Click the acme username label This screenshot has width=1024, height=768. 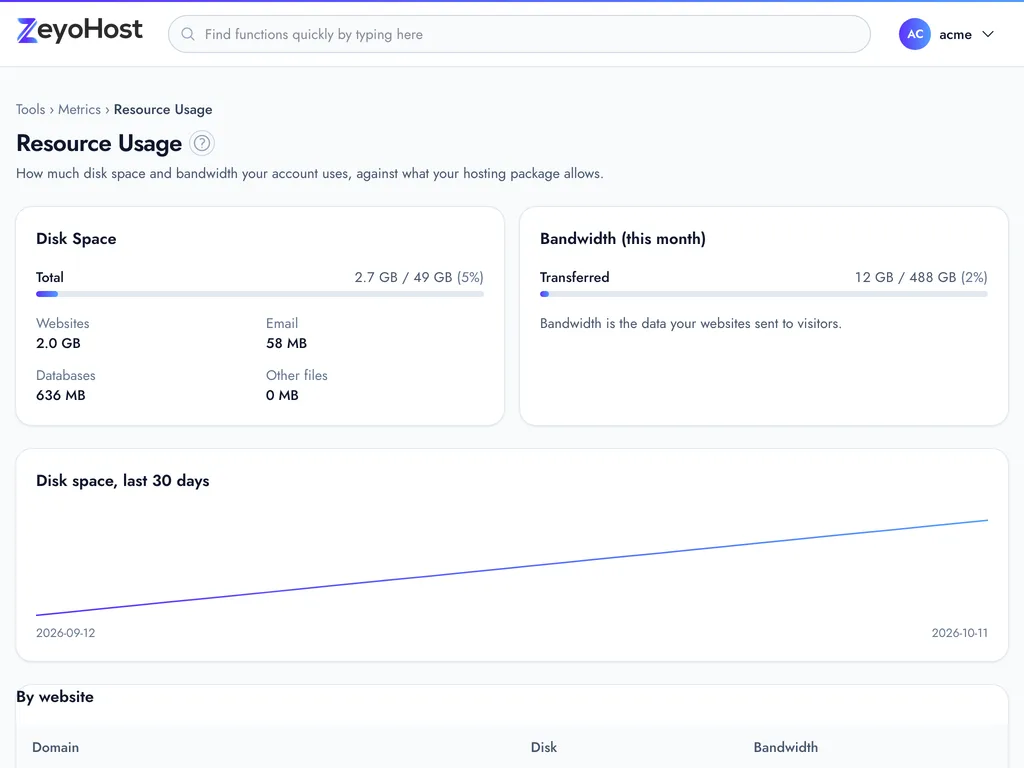(x=955, y=35)
